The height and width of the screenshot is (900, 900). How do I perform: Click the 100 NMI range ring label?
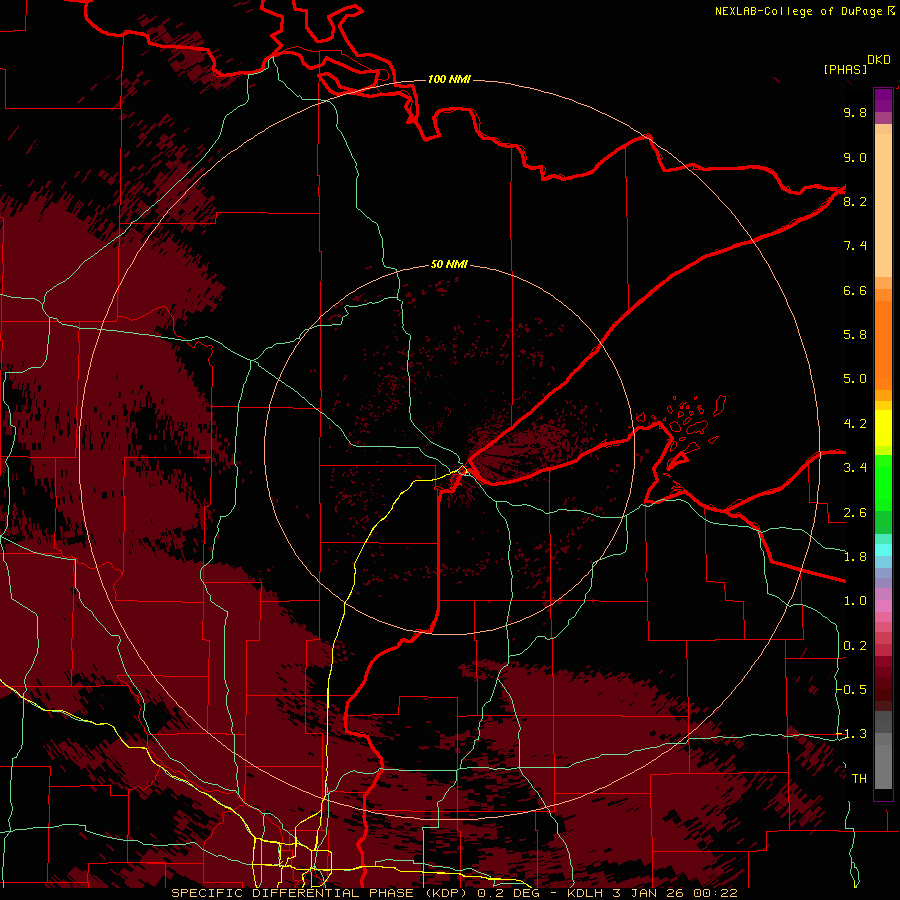[x=449, y=79]
